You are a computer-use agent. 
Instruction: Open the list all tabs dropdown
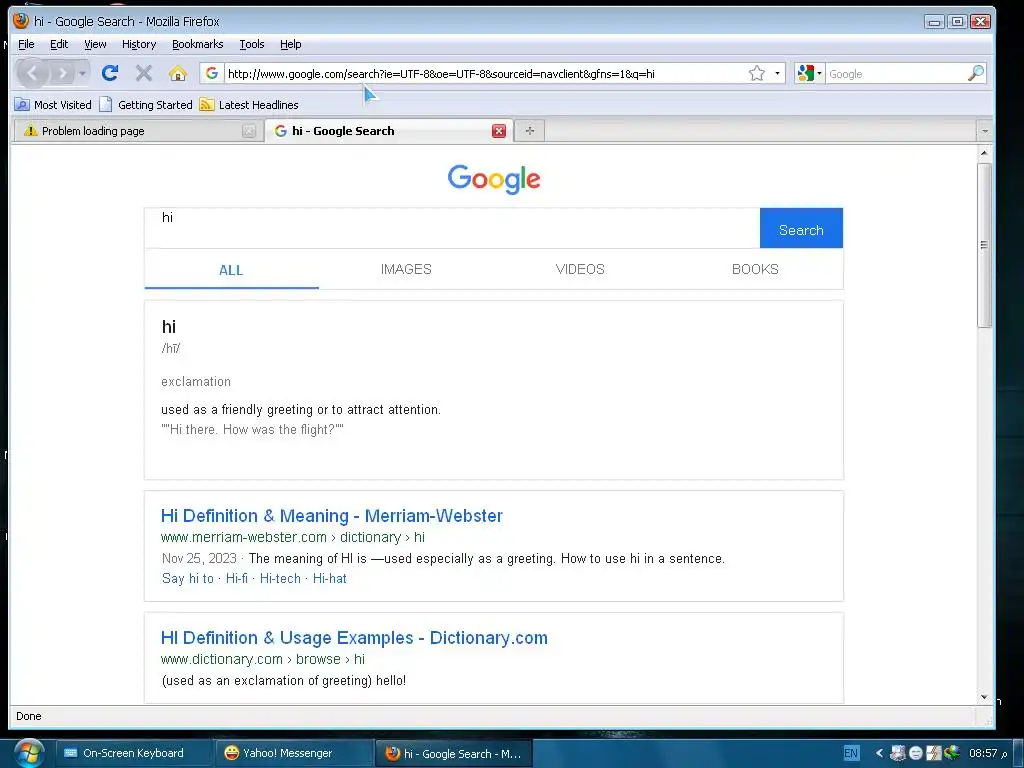pyautogui.click(x=985, y=131)
